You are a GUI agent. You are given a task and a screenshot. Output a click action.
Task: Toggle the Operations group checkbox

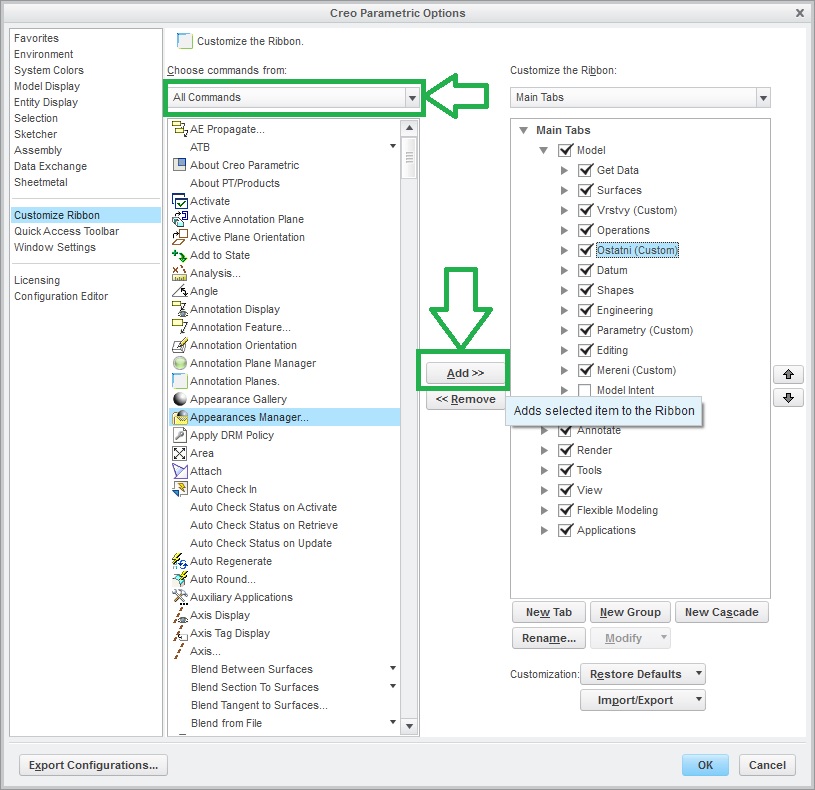point(585,230)
